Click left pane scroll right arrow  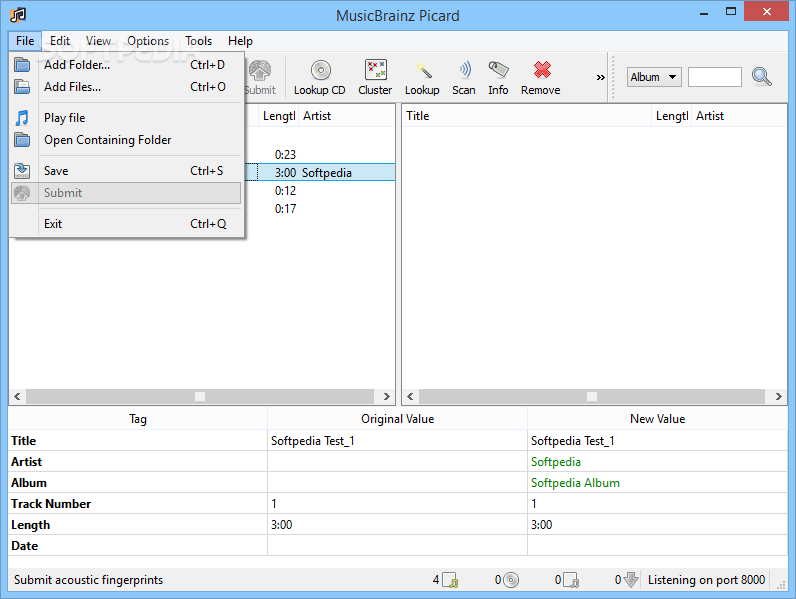click(386, 396)
